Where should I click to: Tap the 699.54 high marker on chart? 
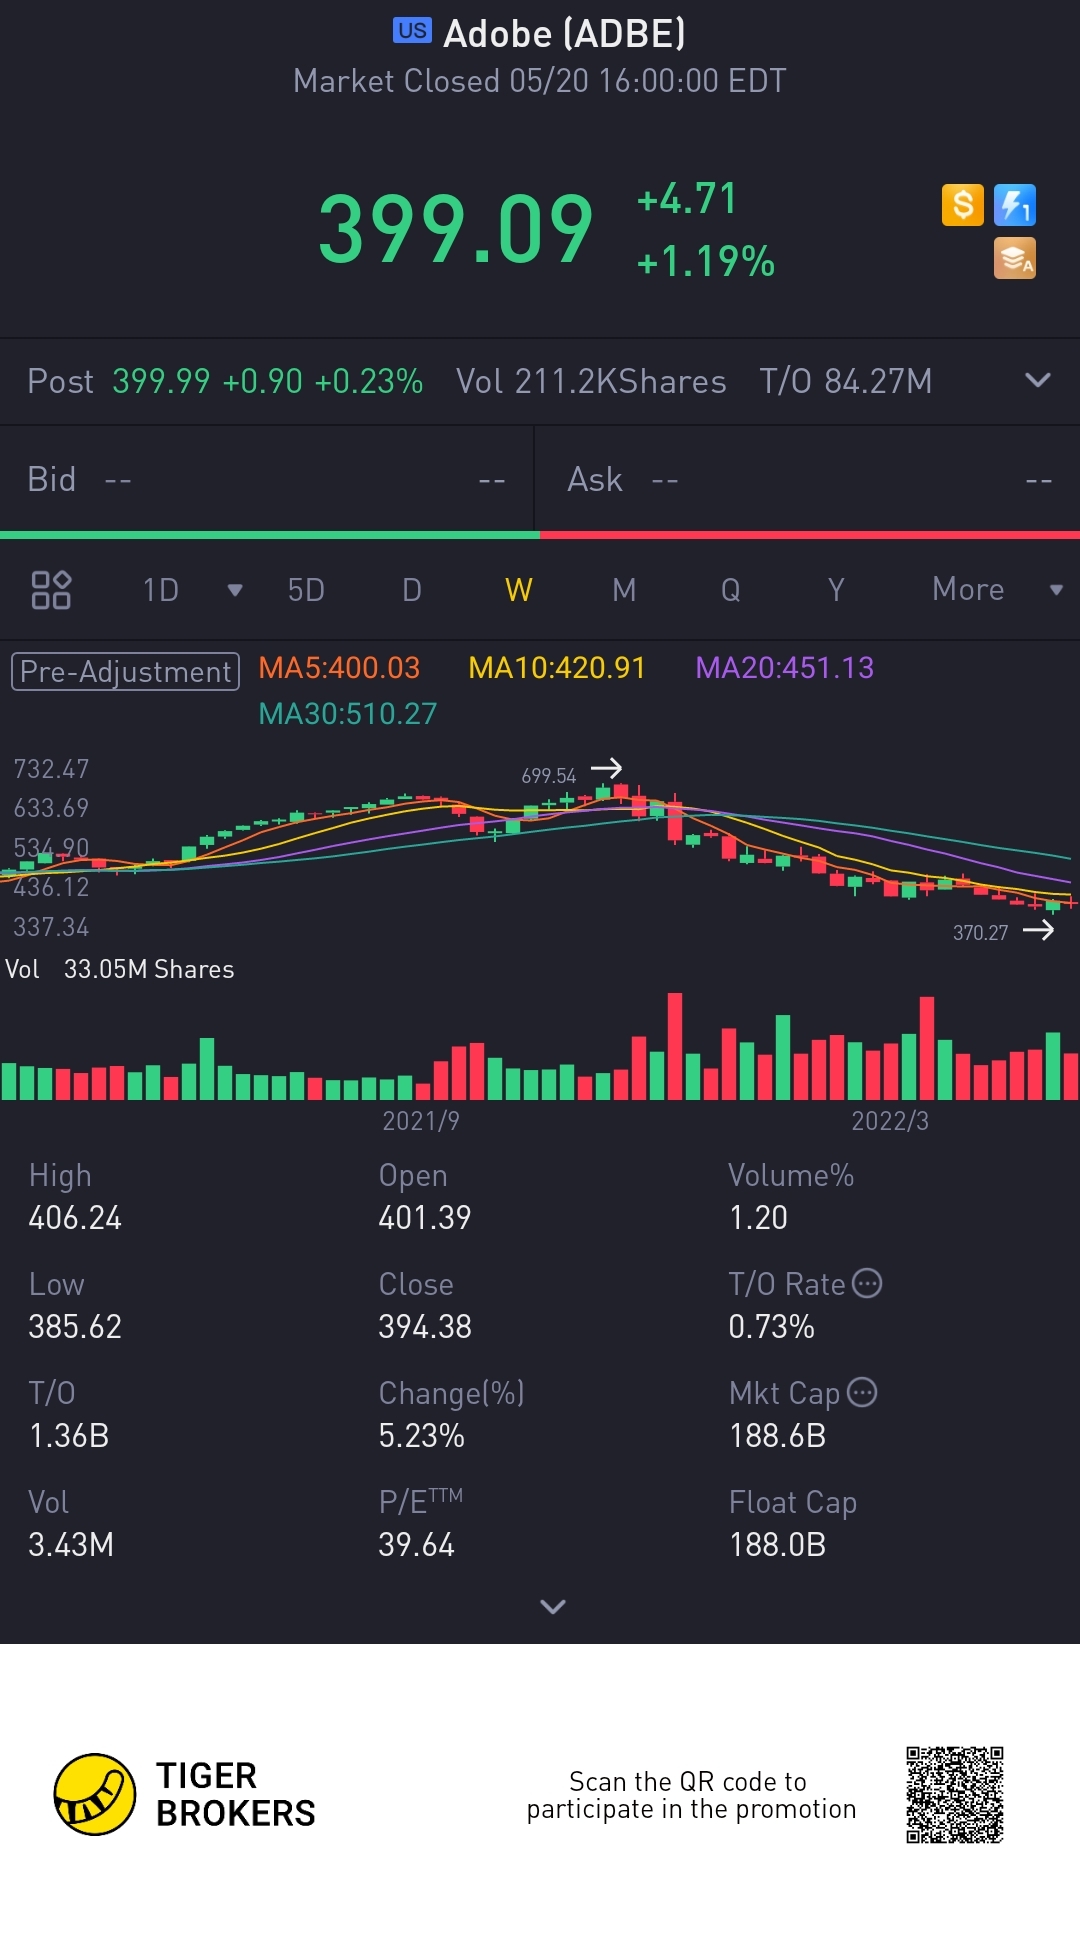pos(549,776)
